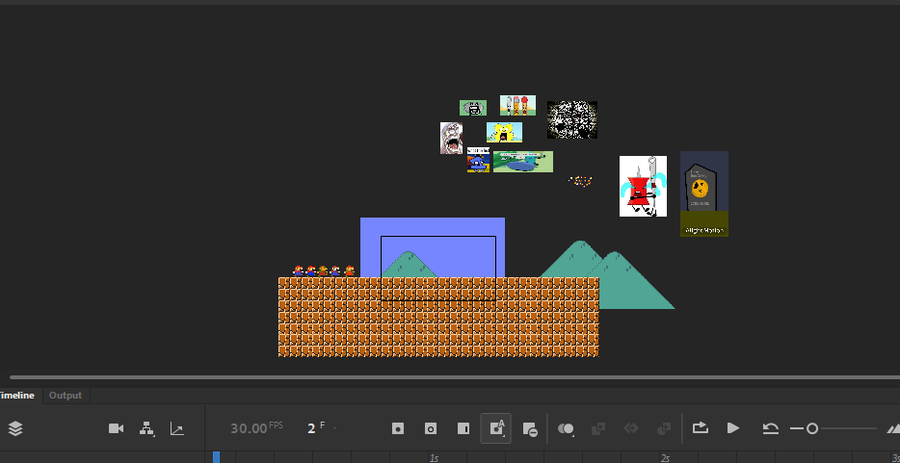Toggle Onion Skin with the overlapping circles icon
Viewport: 900px width, 463px height.
pyautogui.click(x=566, y=429)
